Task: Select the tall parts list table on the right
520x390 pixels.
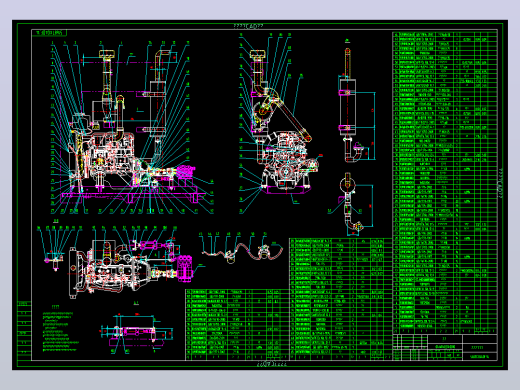Action: point(445,183)
